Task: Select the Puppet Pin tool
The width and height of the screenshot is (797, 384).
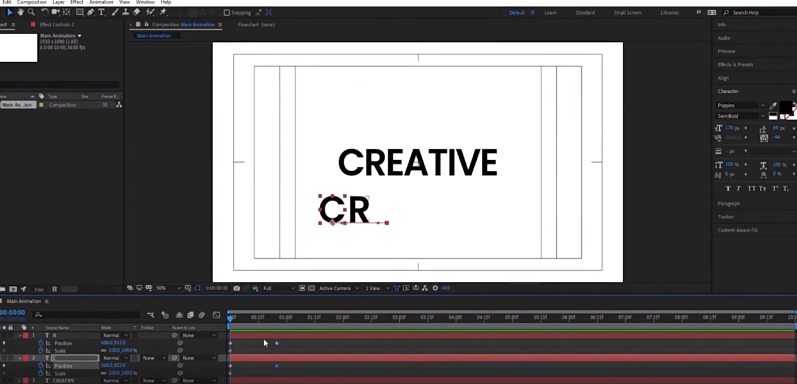Action: [163, 12]
